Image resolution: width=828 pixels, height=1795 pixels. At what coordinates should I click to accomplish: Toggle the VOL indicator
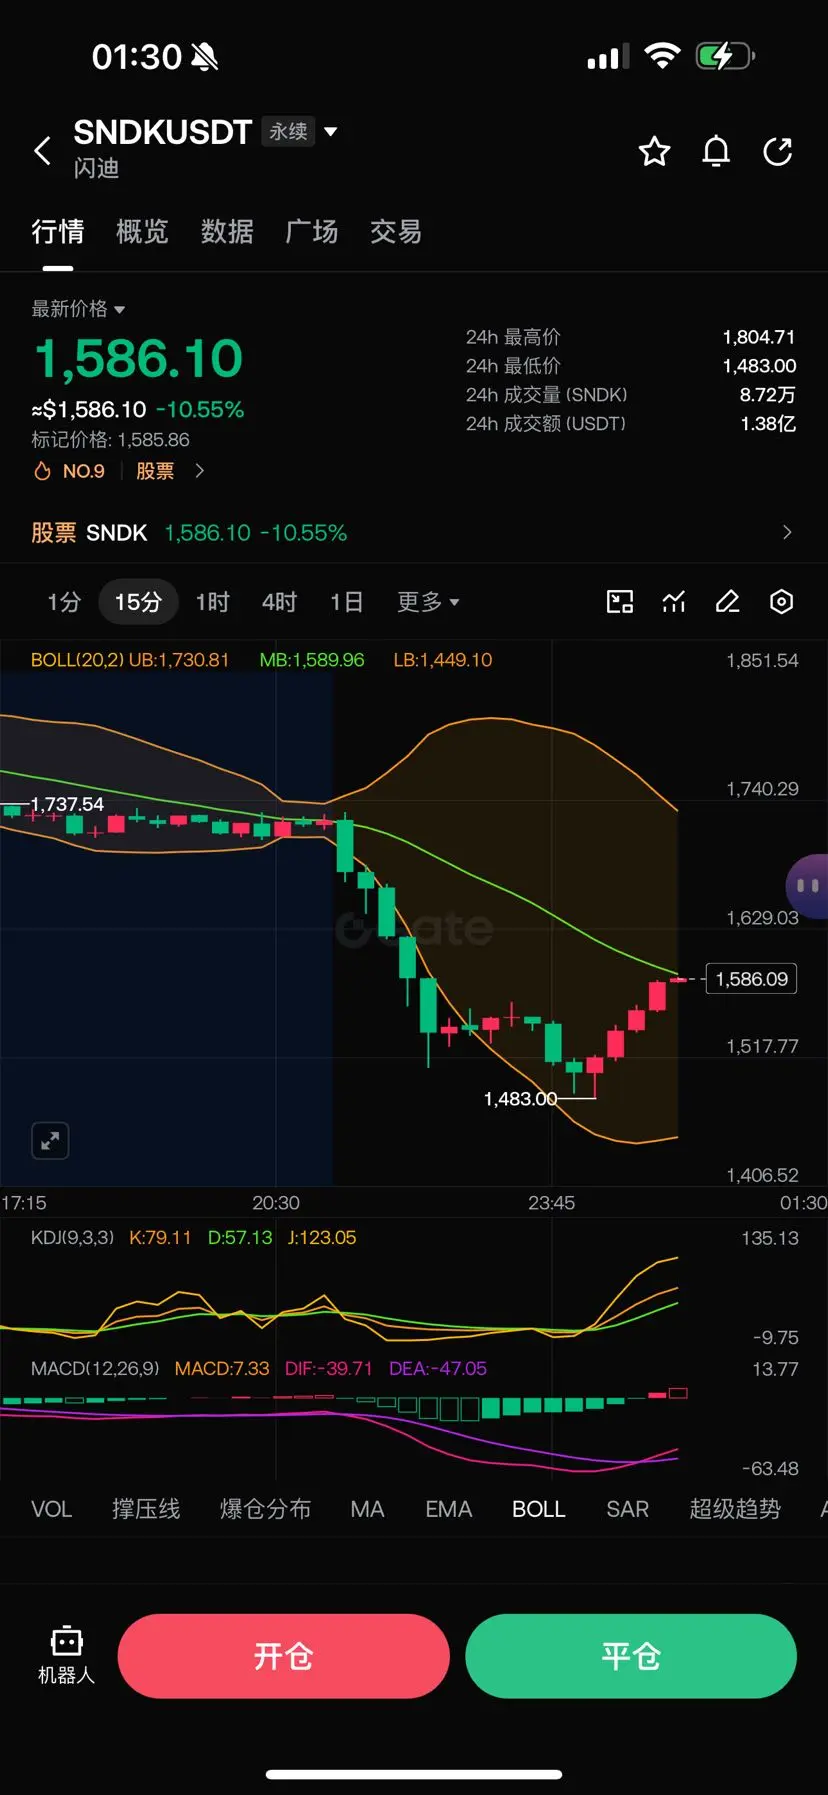(x=51, y=1509)
